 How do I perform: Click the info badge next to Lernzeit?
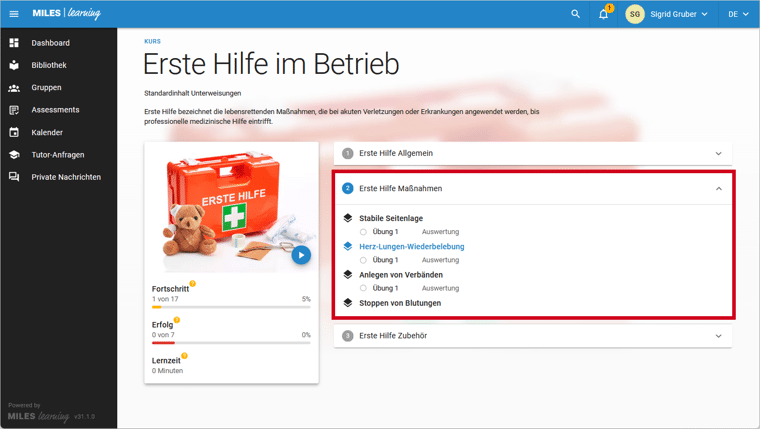click(x=185, y=356)
